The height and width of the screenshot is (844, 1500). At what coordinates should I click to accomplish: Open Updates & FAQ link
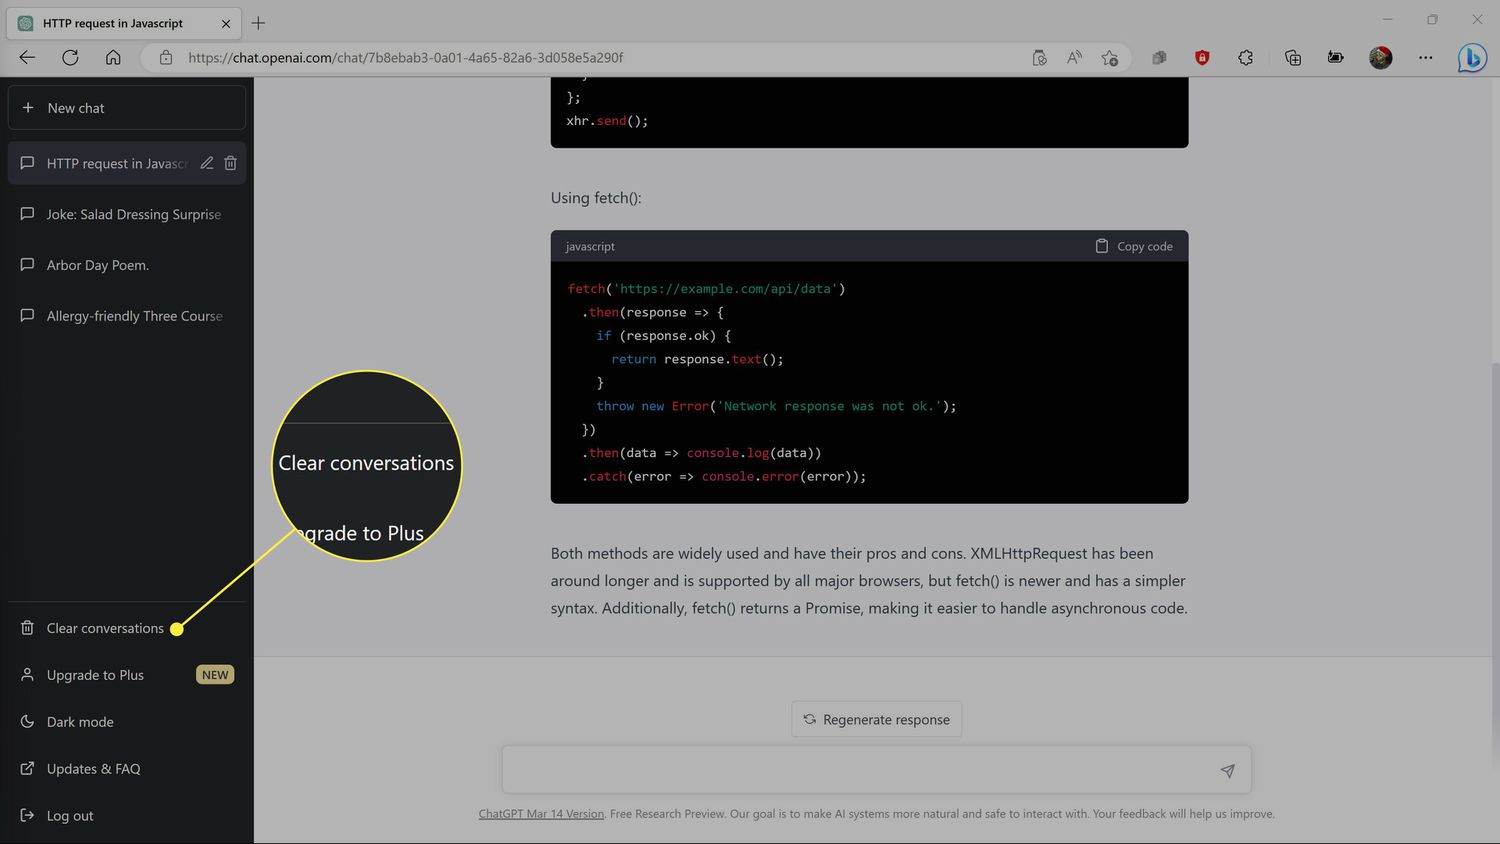coord(93,769)
